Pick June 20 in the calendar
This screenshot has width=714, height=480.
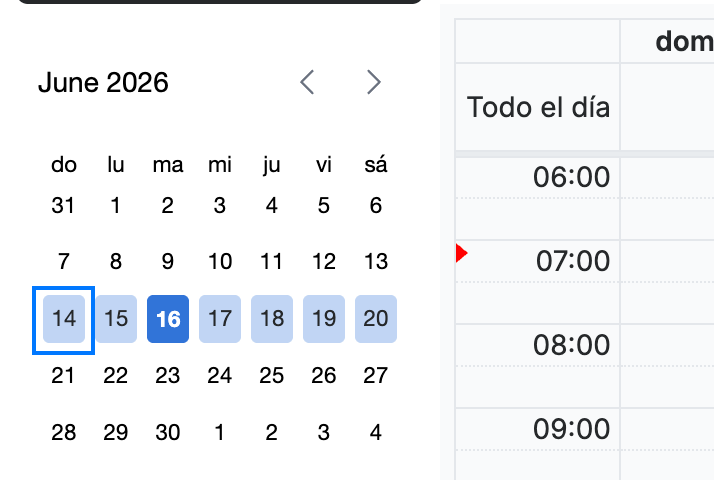pyautogui.click(x=376, y=319)
